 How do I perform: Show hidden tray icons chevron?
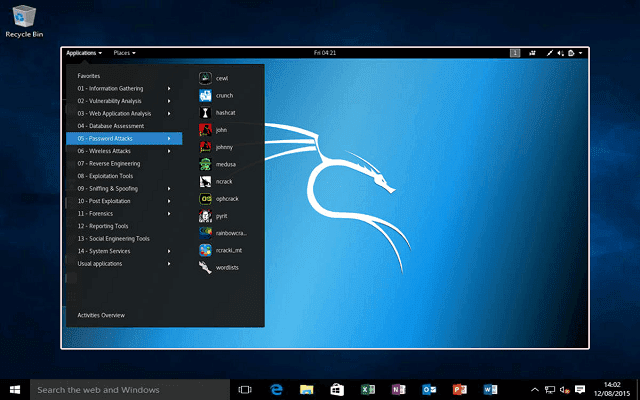535,390
